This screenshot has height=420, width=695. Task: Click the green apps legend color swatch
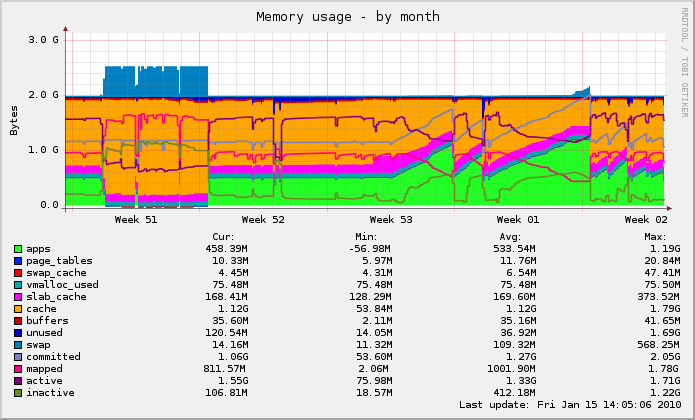coord(18,249)
